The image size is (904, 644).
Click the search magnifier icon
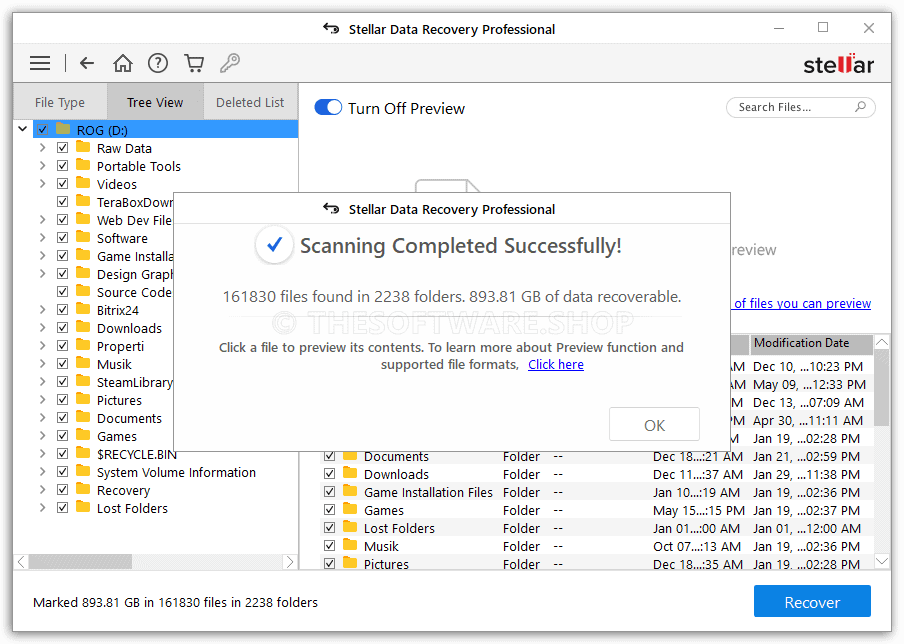860,107
